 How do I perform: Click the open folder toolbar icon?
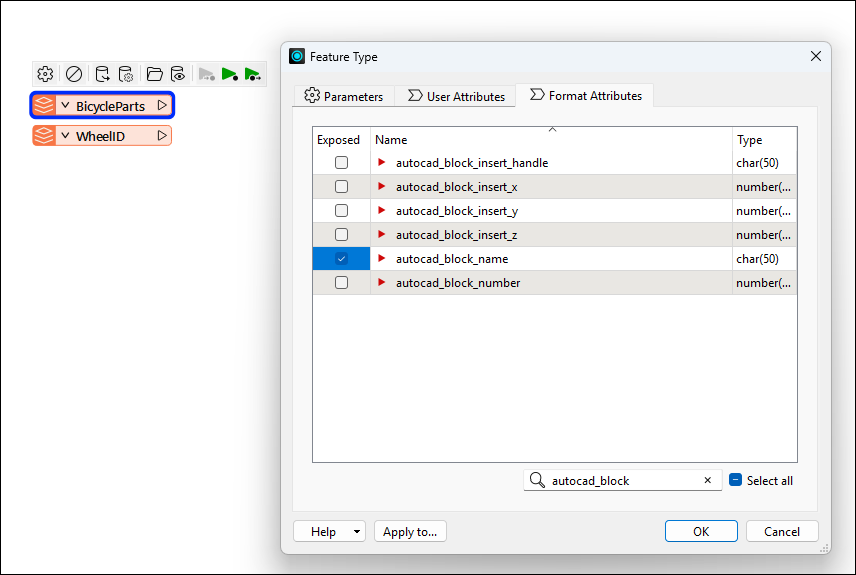point(154,74)
